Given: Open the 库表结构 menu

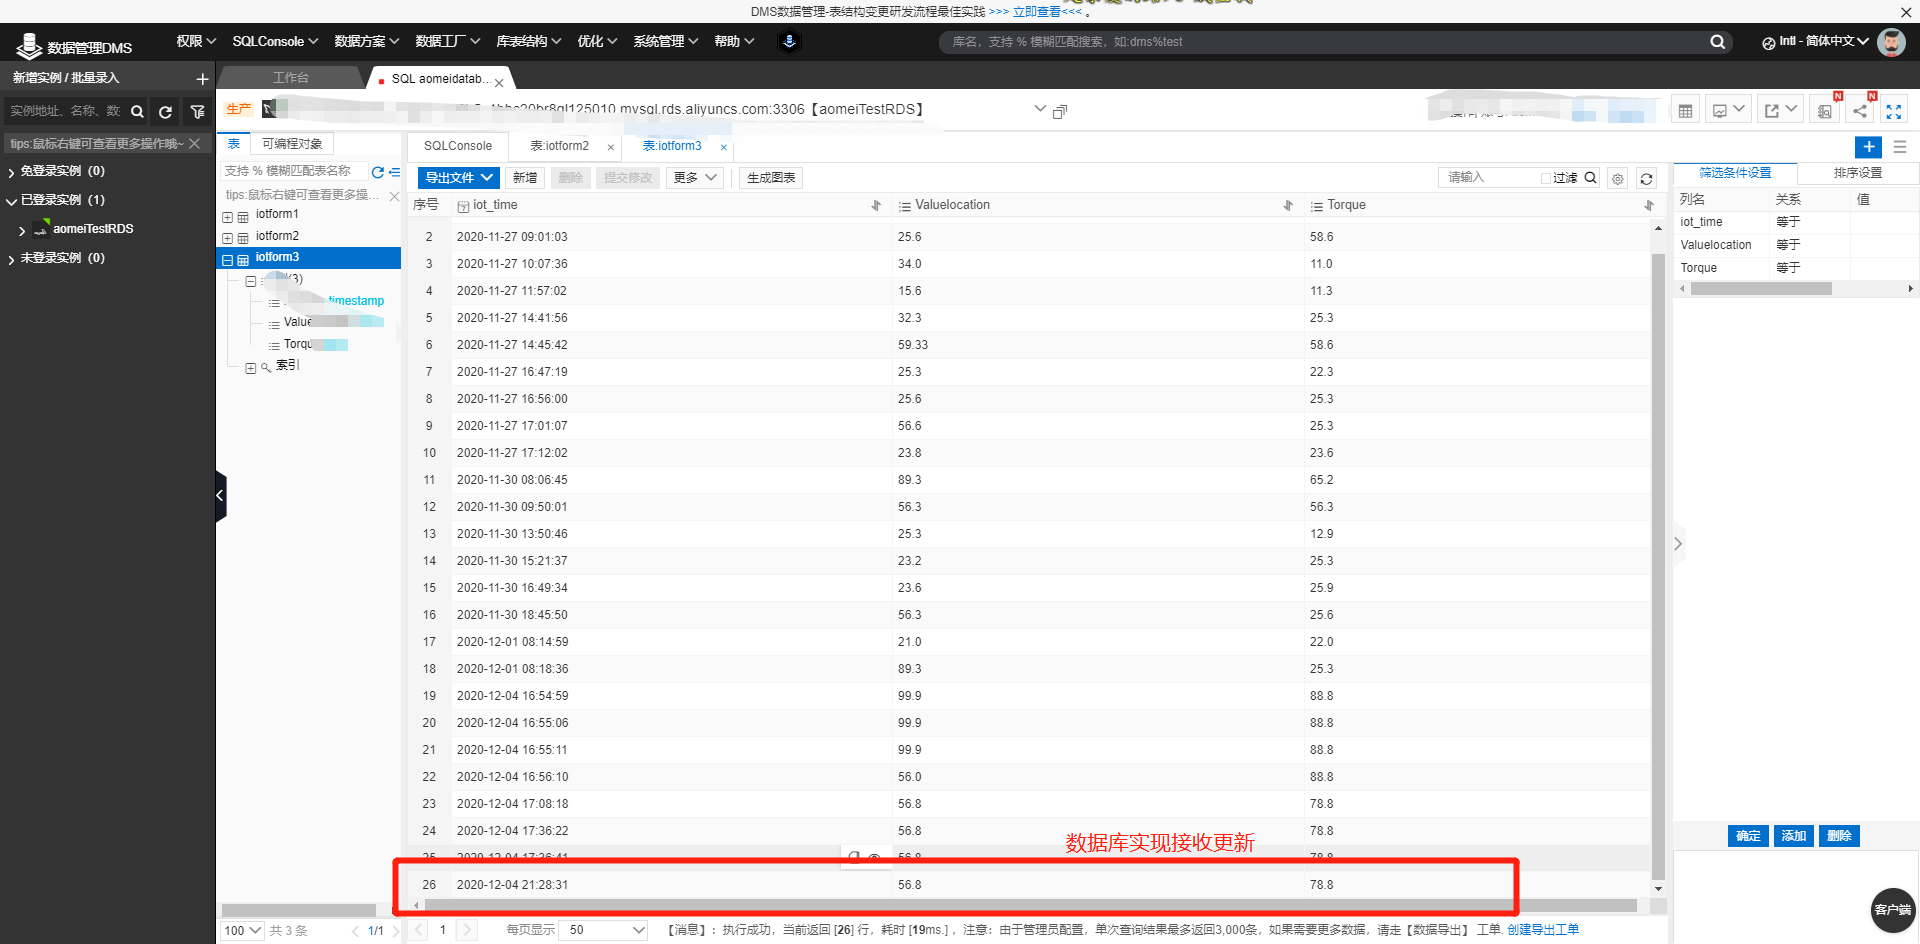Looking at the screenshot, I should point(529,41).
